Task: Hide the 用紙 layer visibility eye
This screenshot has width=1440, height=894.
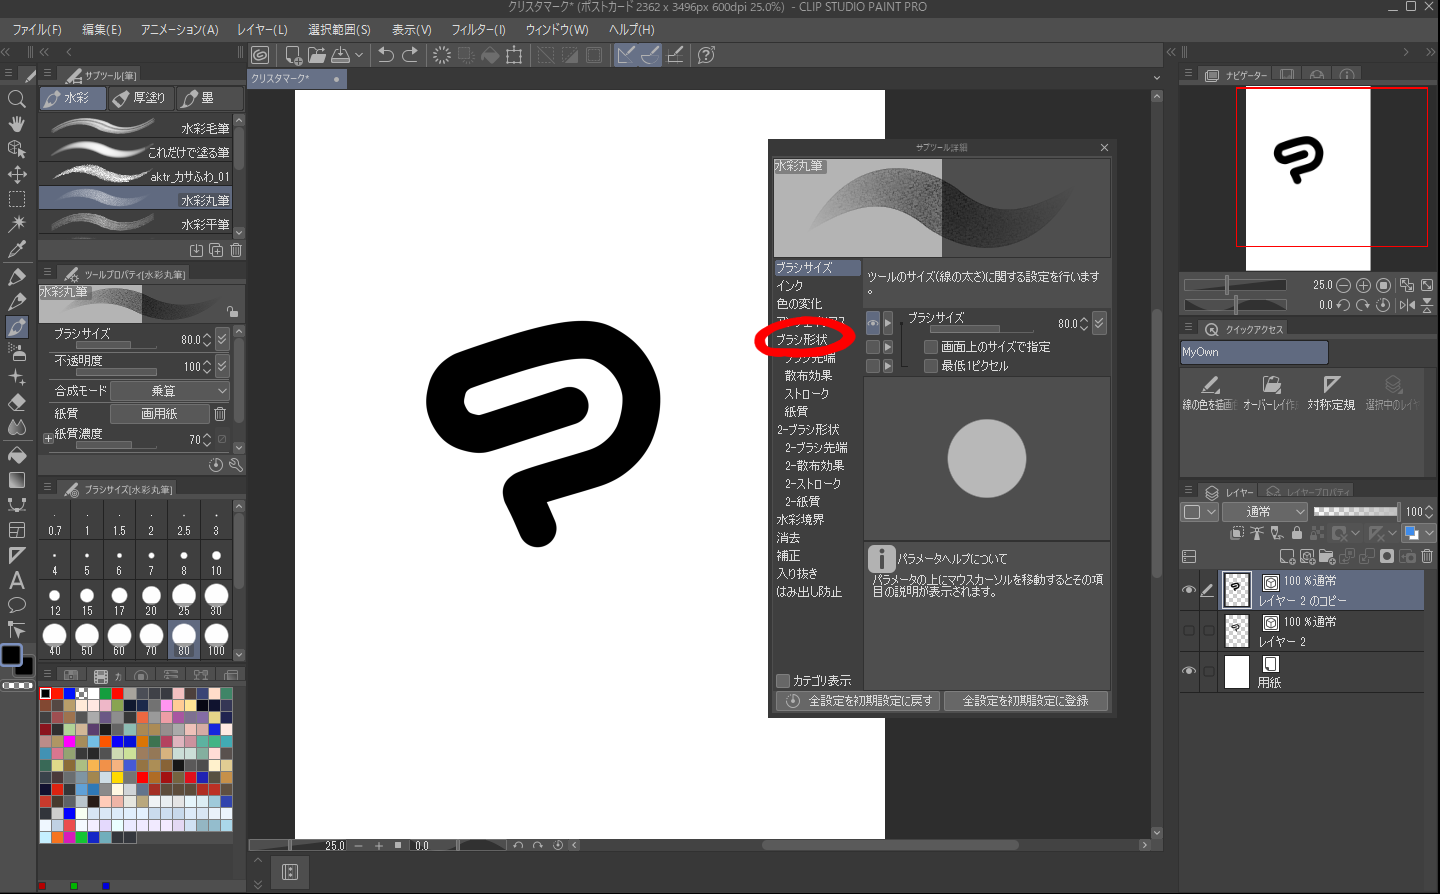Action: (1189, 671)
